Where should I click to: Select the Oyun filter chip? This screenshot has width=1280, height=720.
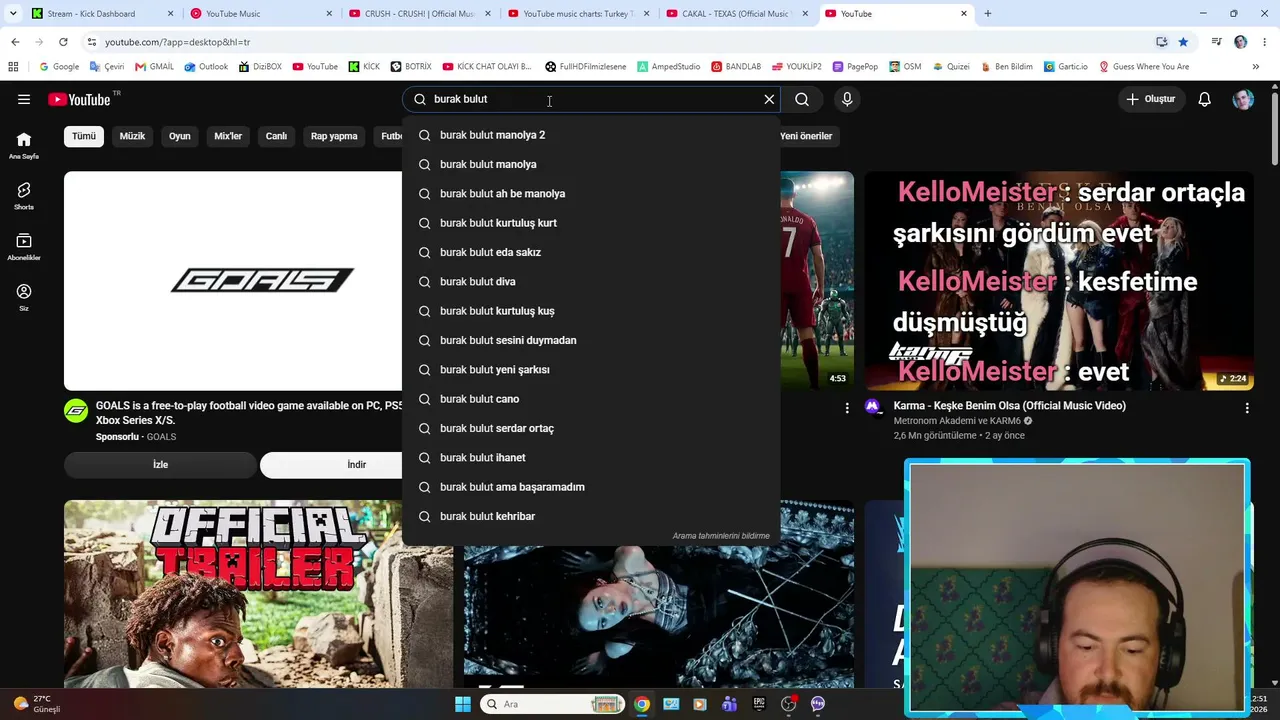pyautogui.click(x=180, y=136)
